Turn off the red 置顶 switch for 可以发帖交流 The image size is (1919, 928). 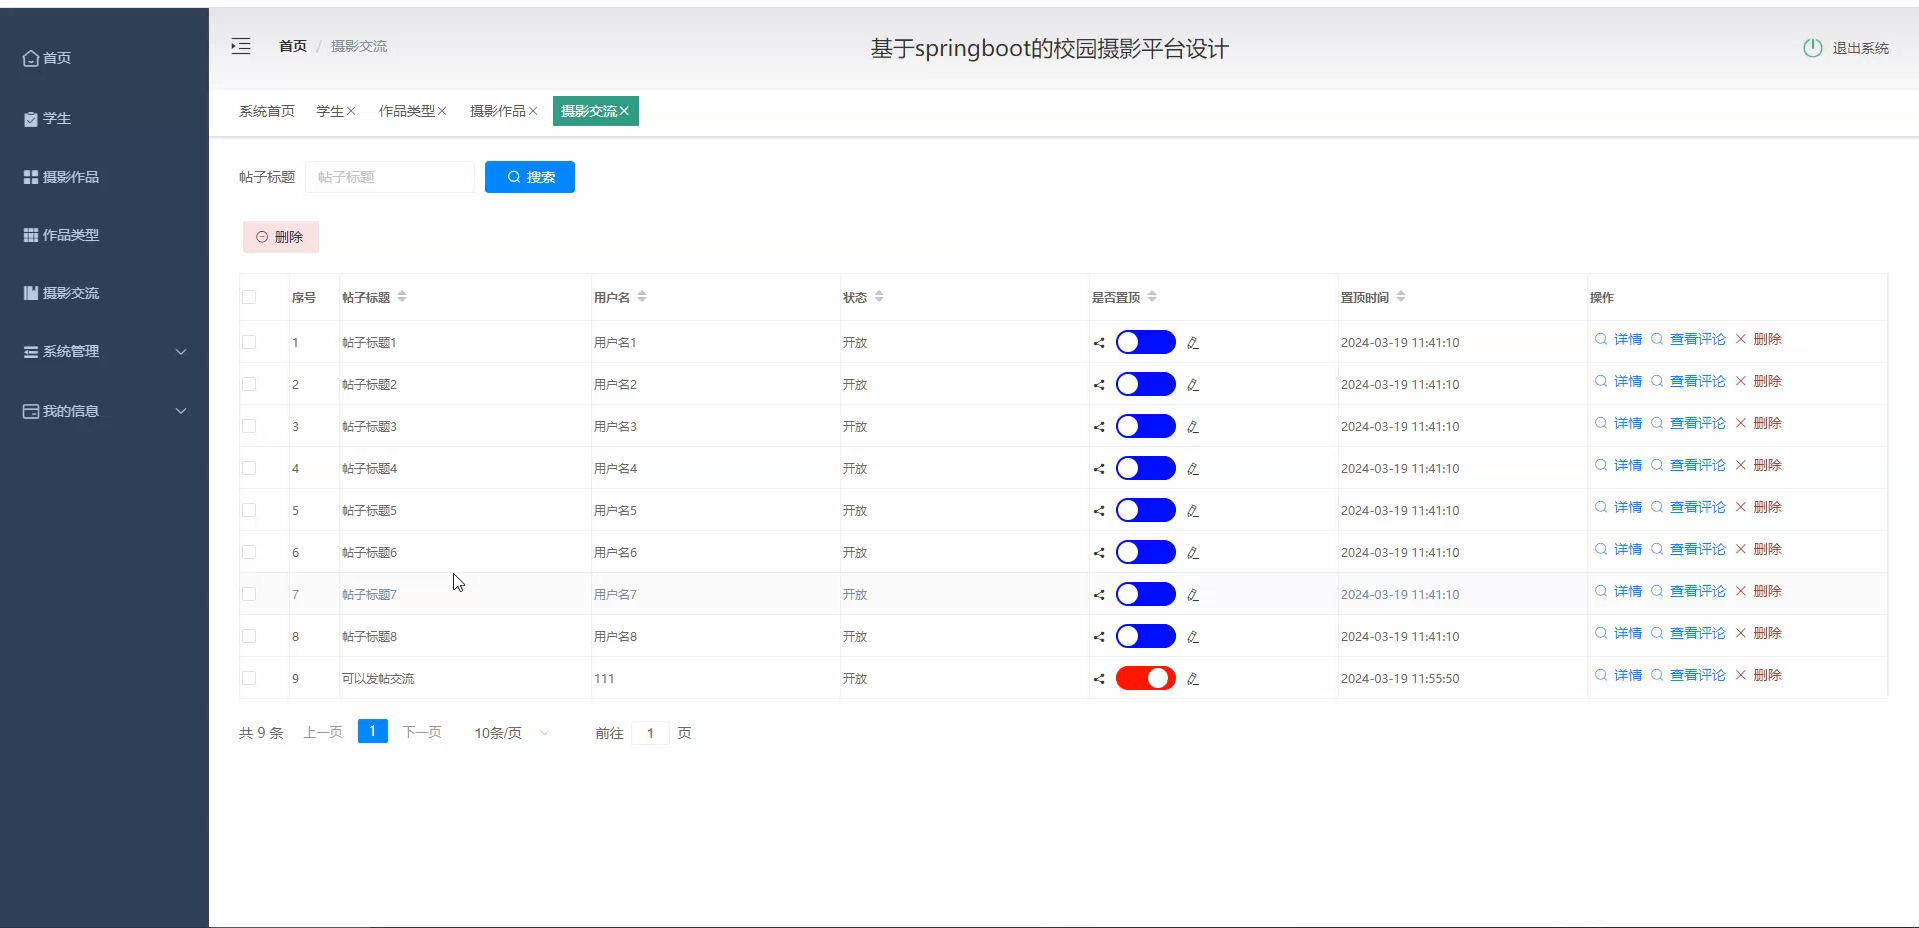[1145, 679]
